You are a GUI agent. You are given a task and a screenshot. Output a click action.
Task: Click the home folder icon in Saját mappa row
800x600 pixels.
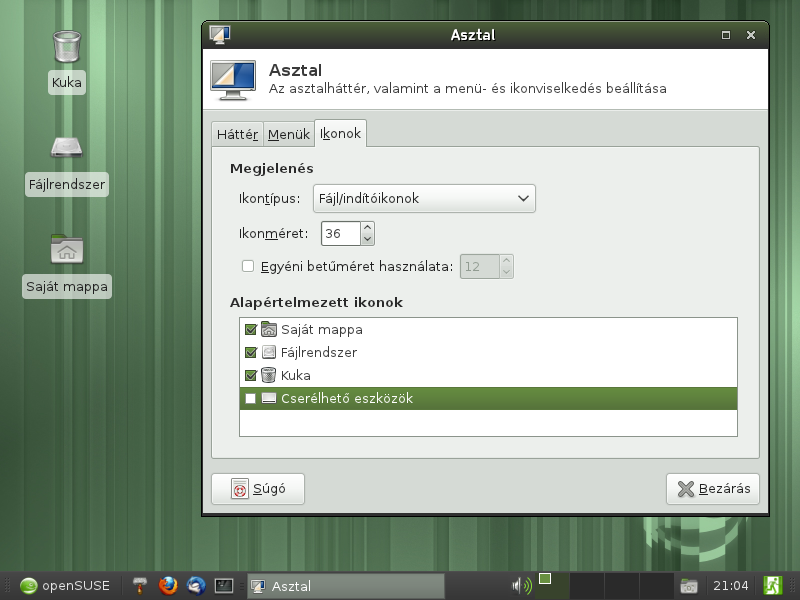269,330
